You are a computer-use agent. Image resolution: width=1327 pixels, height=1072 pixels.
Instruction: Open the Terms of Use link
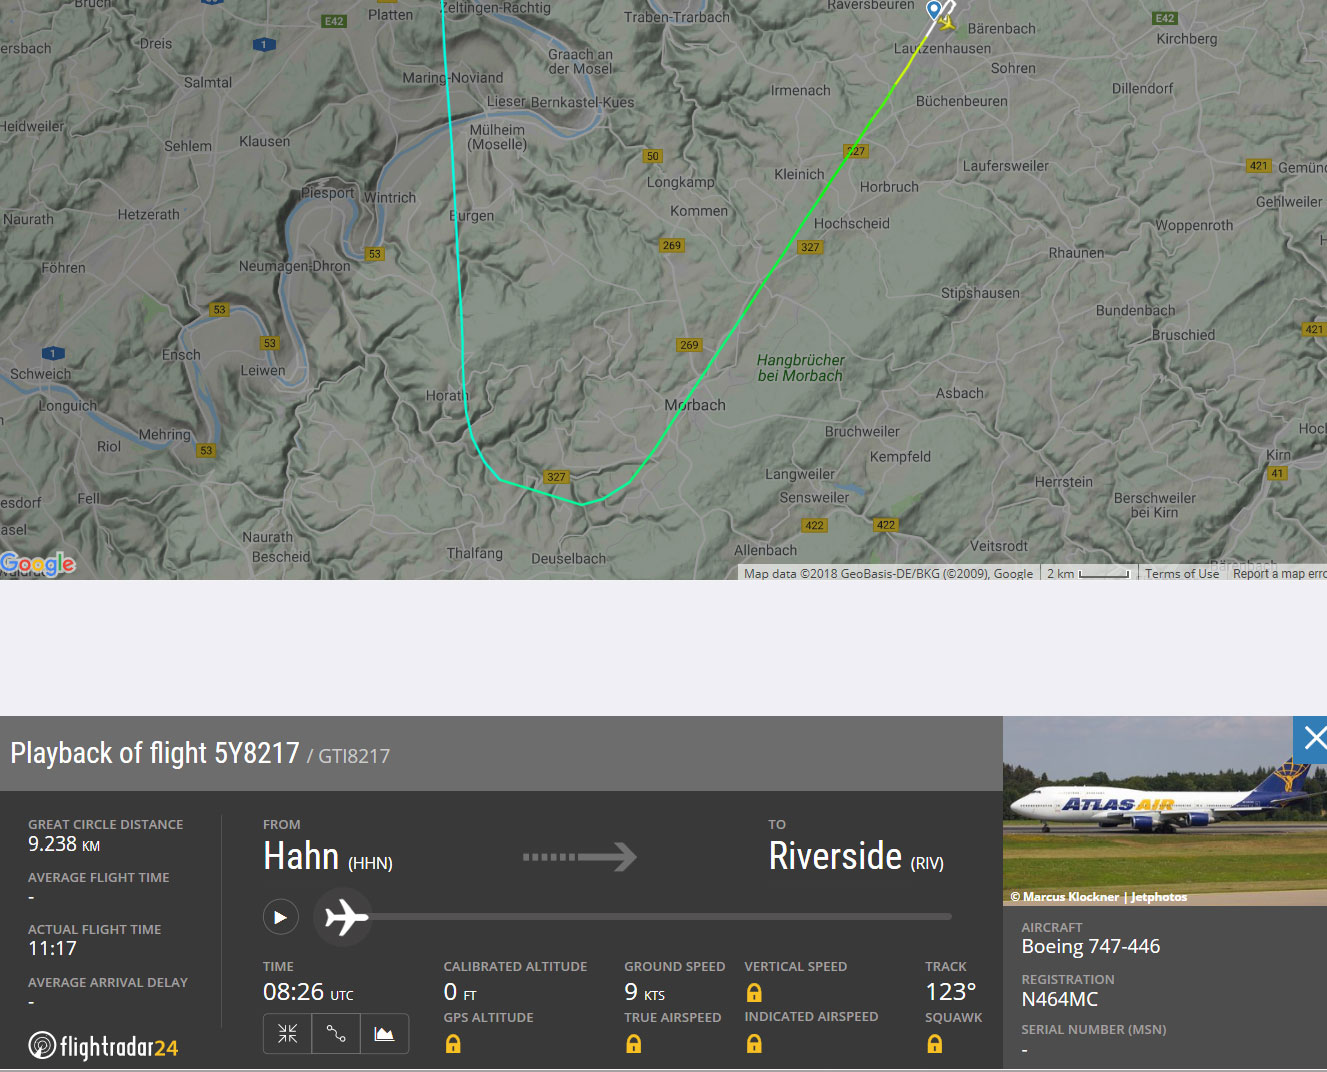(x=1181, y=574)
